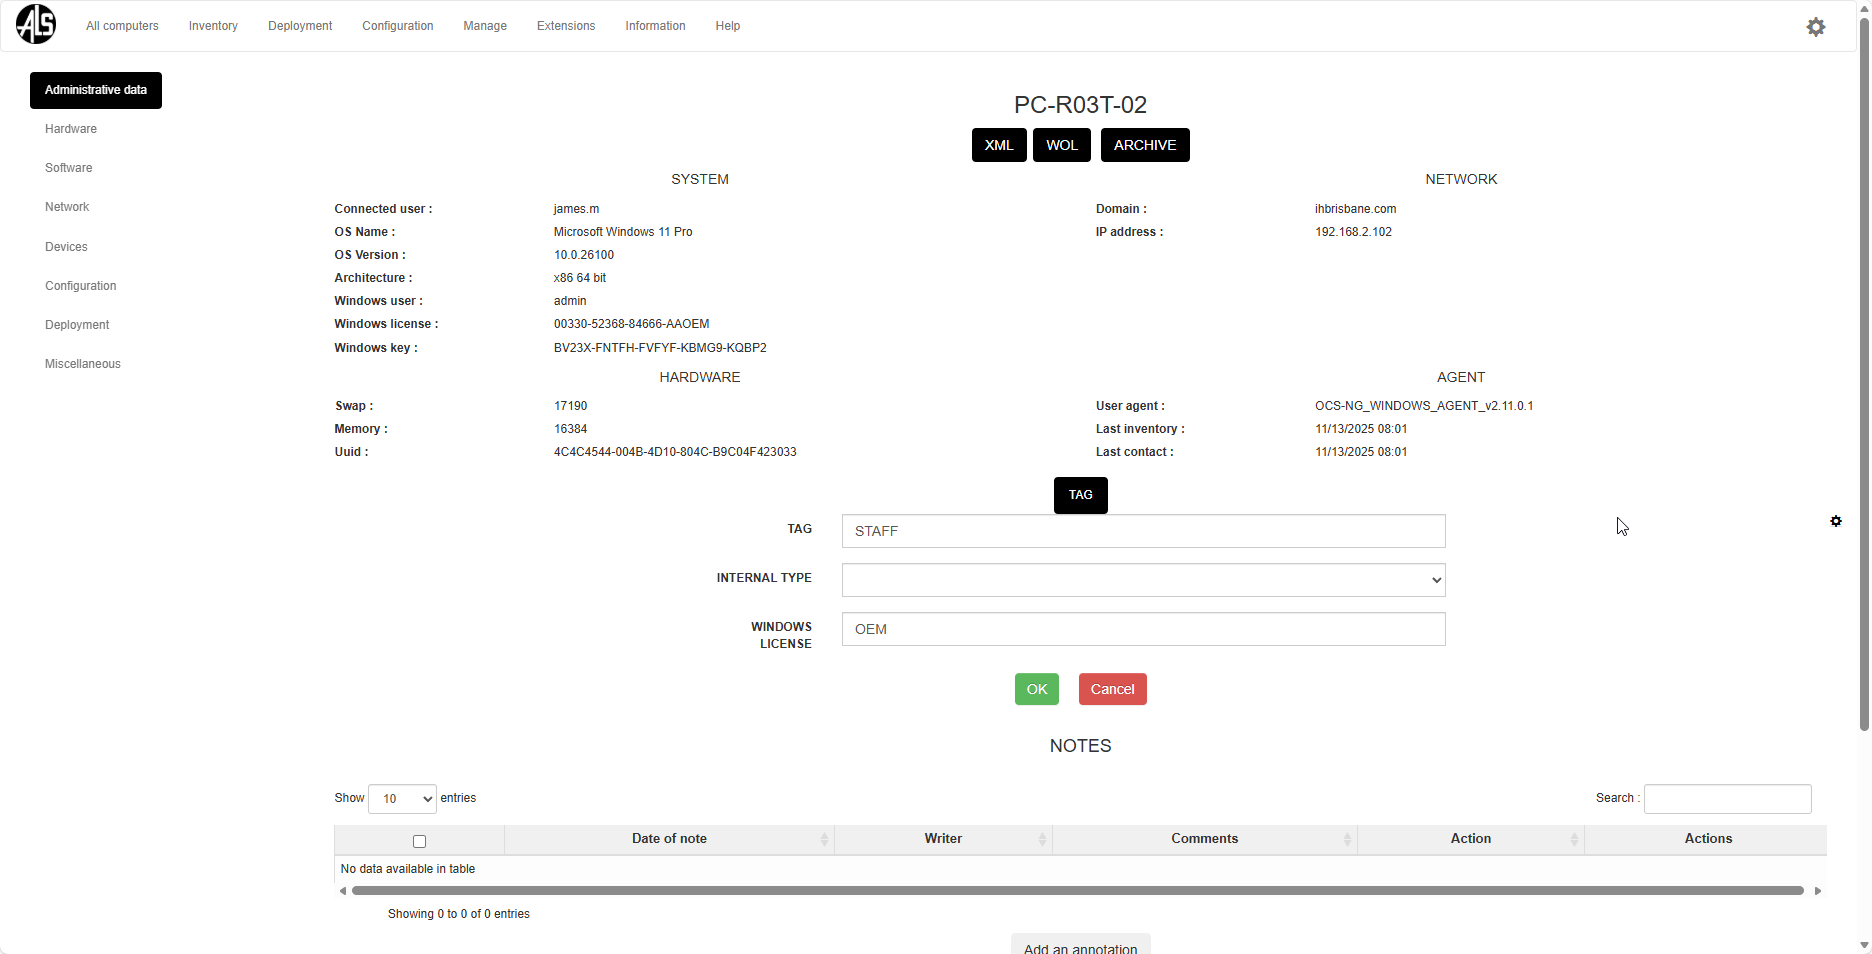Sort notes by Date of note column
Image resolution: width=1872 pixels, height=954 pixels.
[669, 839]
